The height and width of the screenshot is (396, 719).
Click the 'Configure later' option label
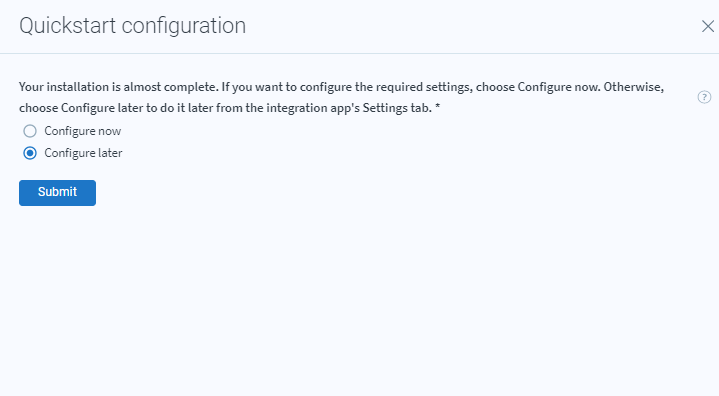(x=83, y=153)
